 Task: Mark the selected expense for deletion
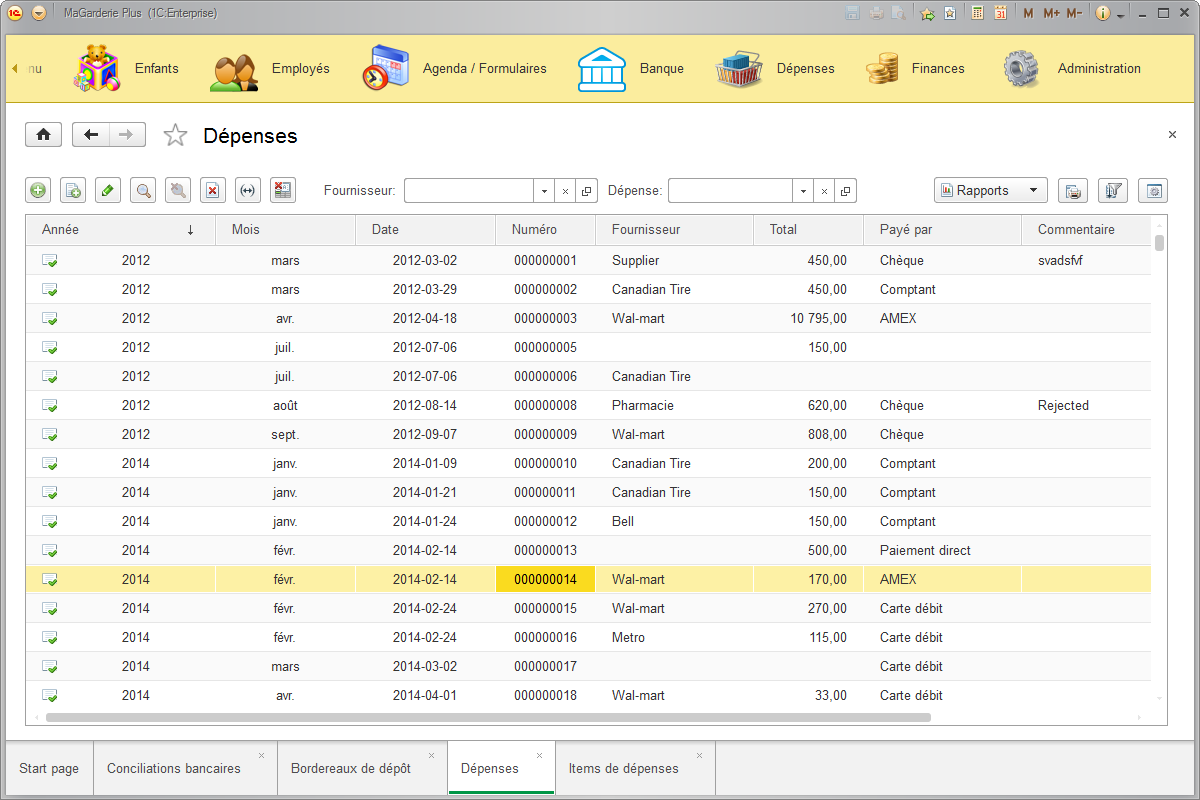[212, 190]
